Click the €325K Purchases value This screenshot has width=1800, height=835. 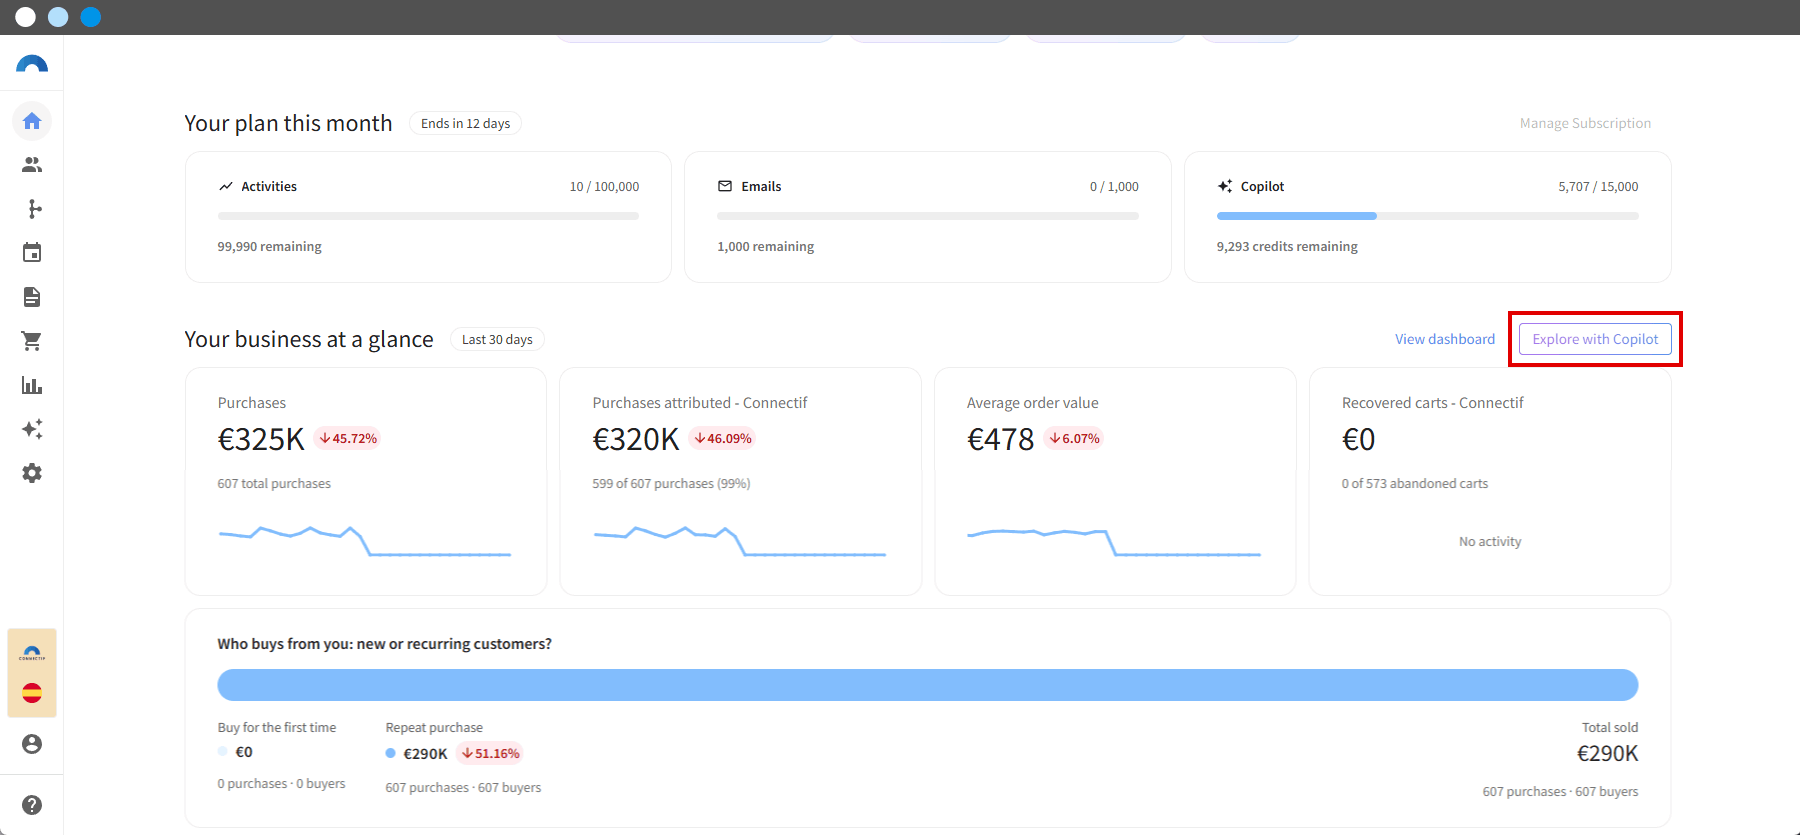click(261, 439)
